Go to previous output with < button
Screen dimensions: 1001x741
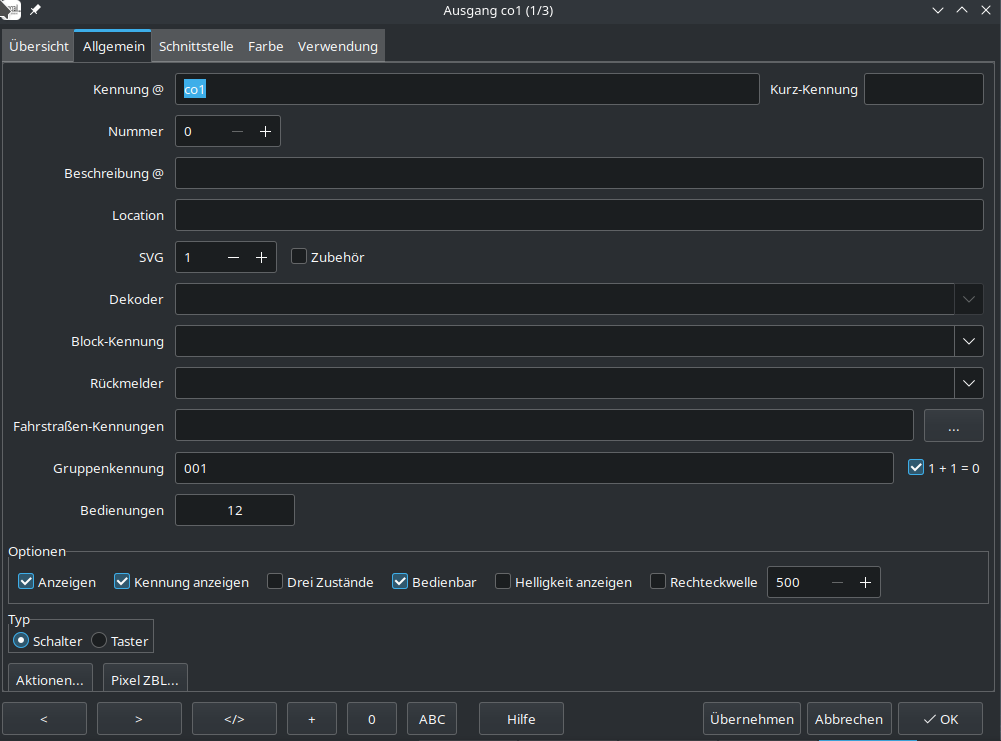(43, 719)
